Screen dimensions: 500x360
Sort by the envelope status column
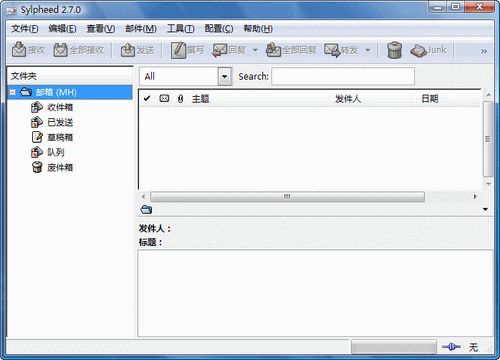pos(164,98)
